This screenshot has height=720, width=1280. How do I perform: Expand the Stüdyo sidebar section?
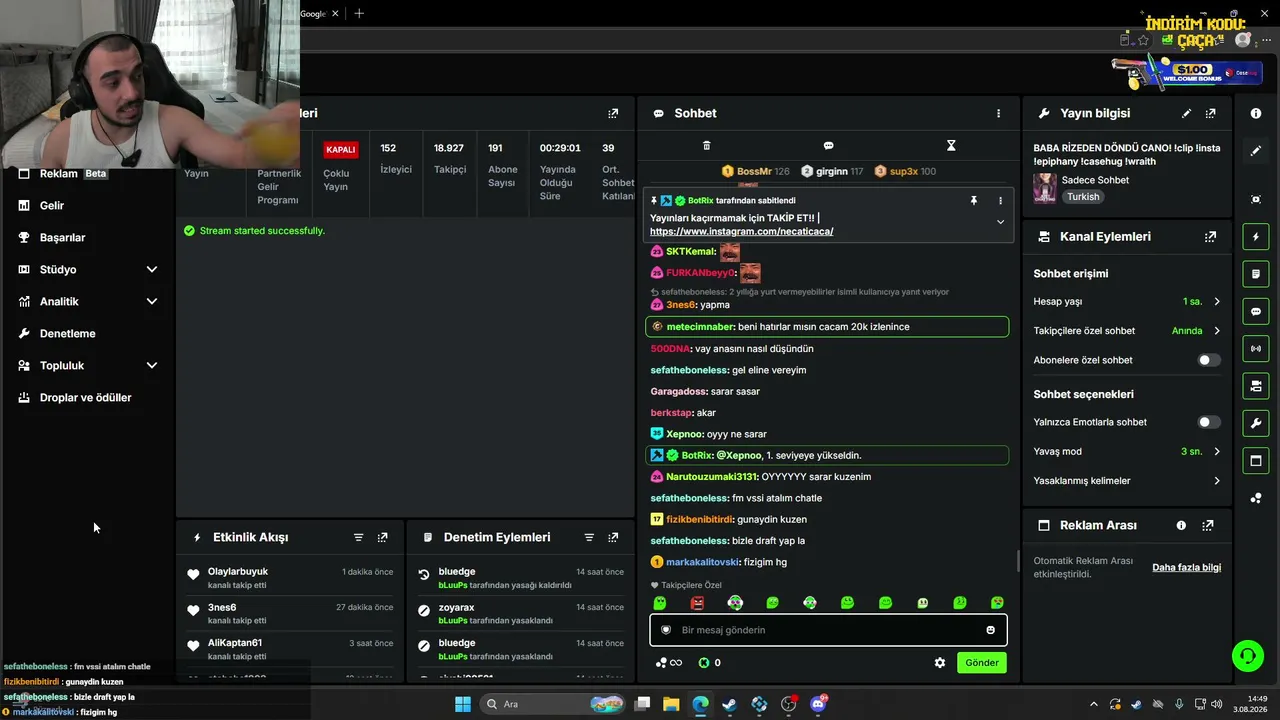(87, 269)
